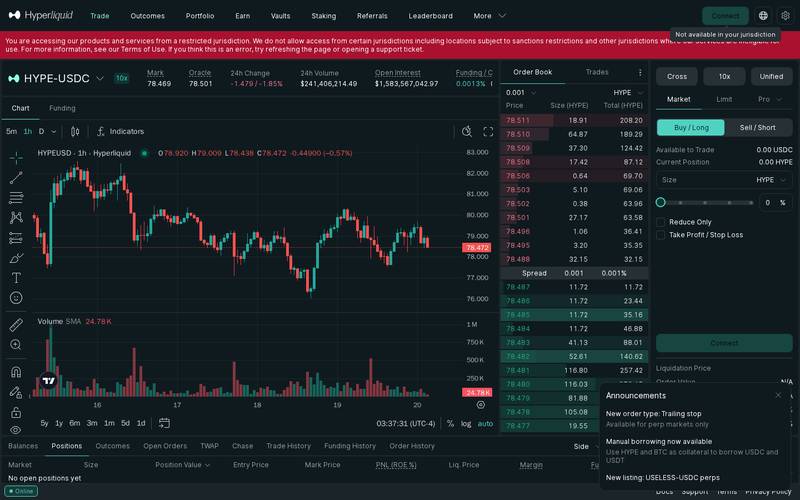Switch to the Funding tab
Image resolution: width=800 pixels, height=500 pixels.
(62, 108)
